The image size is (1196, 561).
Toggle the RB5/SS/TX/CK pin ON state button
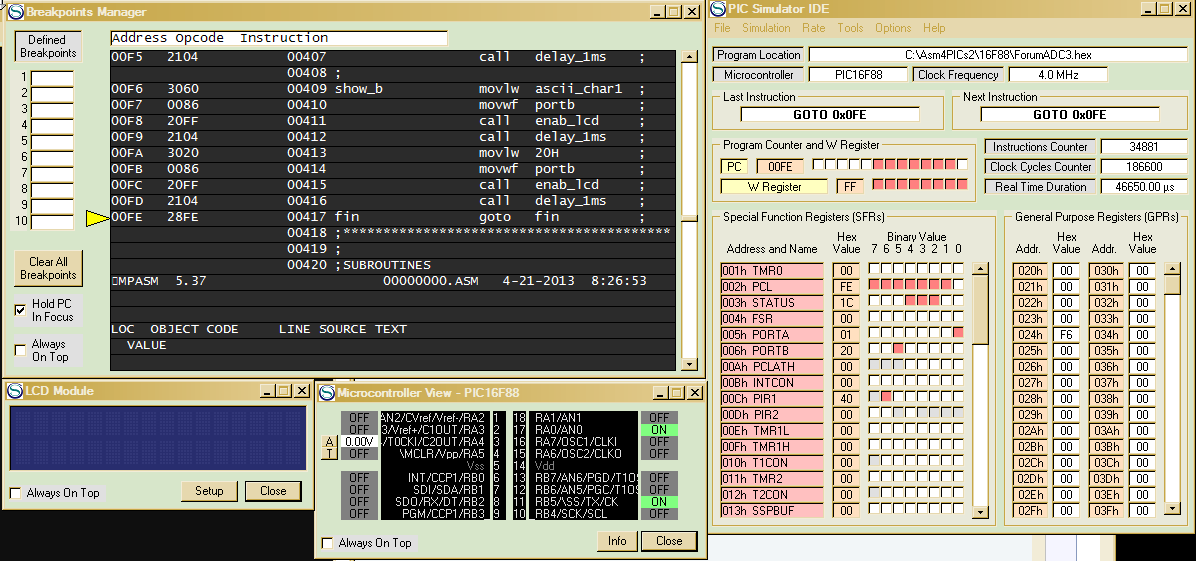(x=659, y=501)
